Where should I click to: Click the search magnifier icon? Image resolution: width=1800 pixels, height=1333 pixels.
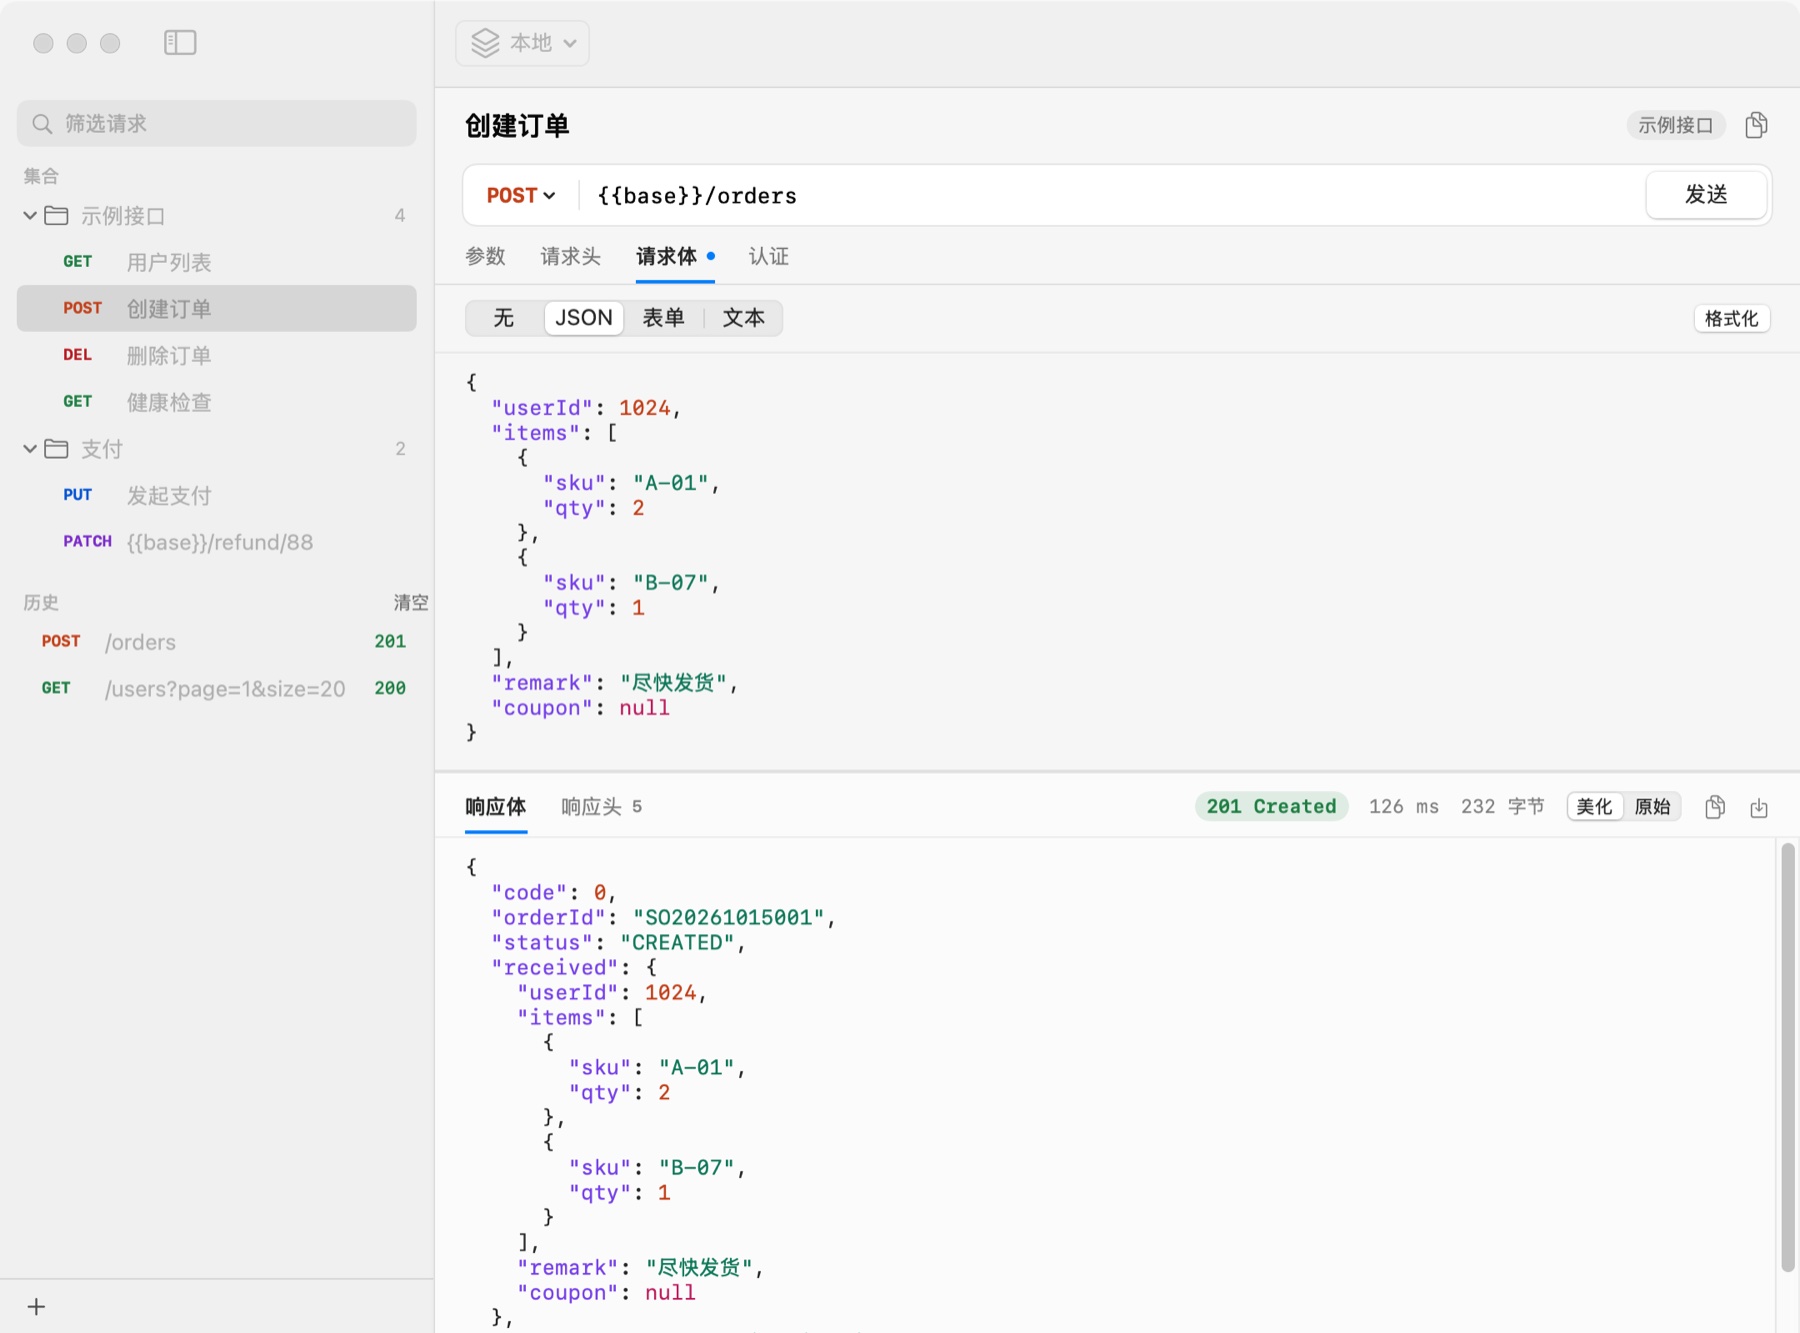click(42, 123)
